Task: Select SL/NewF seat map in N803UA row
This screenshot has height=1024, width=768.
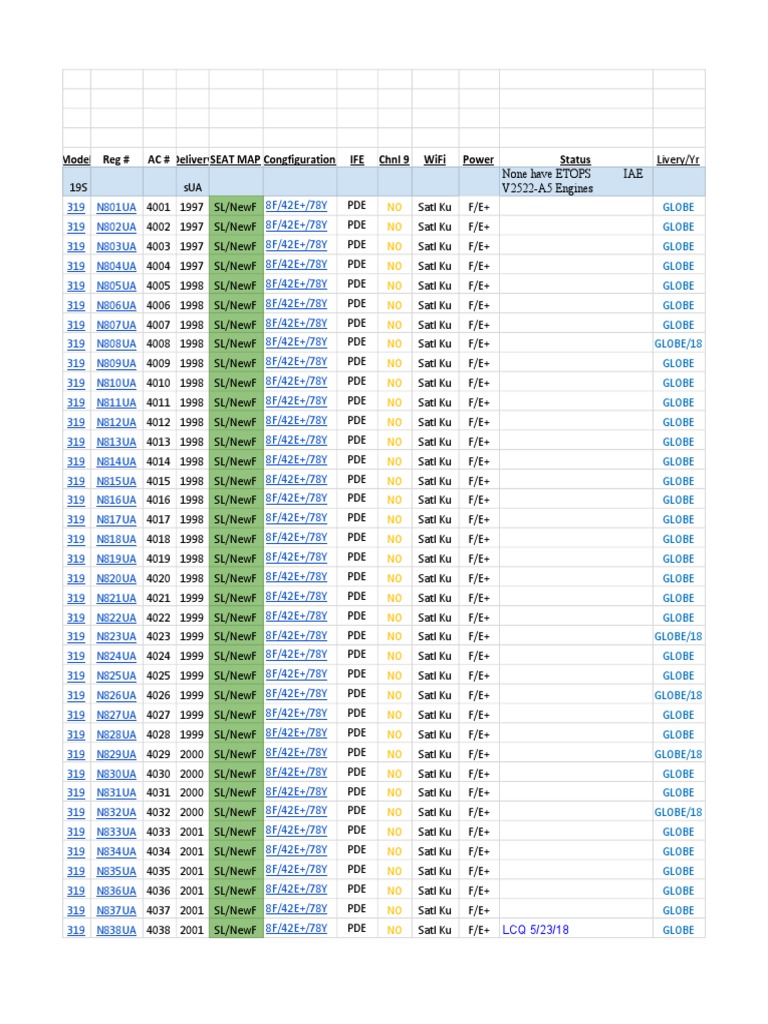Action: click(235, 246)
